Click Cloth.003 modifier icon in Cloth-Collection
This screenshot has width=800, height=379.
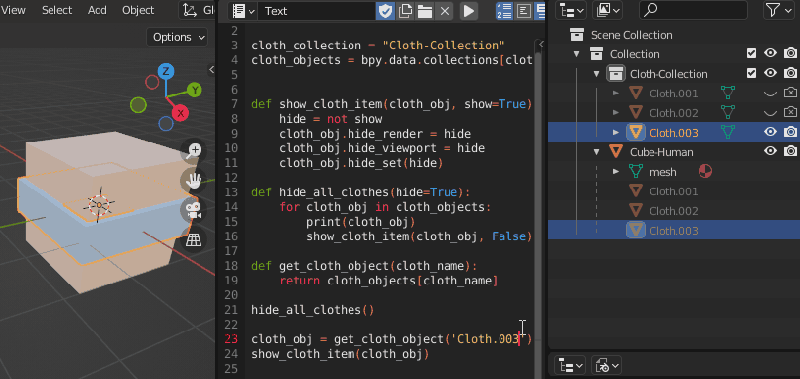pyautogui.click(x=728, y=133)
